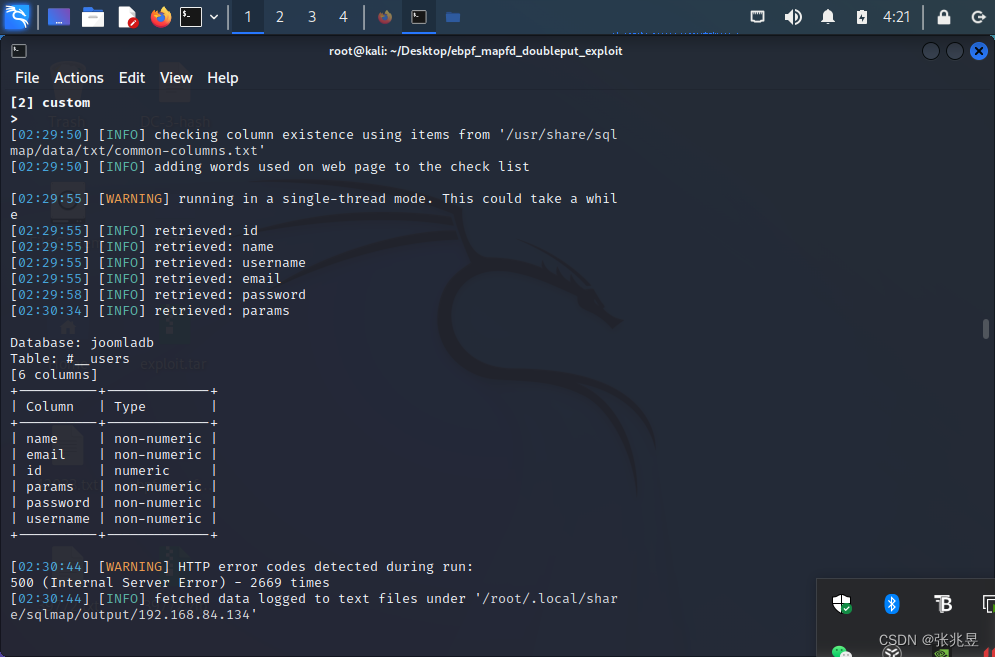Viewport: 995px width, 657px height.
Task: Toggle Bluetooth from the system tray
Action: click(892, 604)
